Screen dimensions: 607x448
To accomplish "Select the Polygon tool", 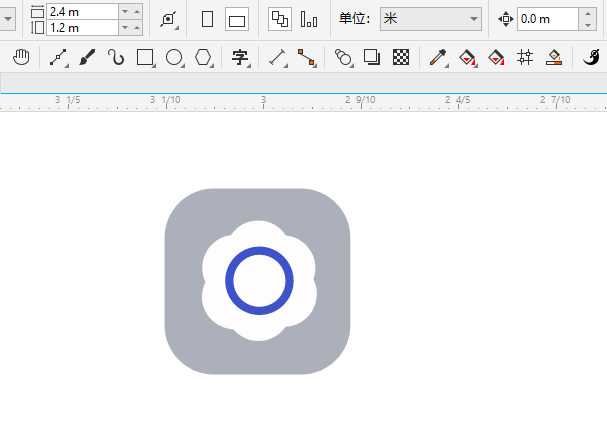I will coord(203,57).
